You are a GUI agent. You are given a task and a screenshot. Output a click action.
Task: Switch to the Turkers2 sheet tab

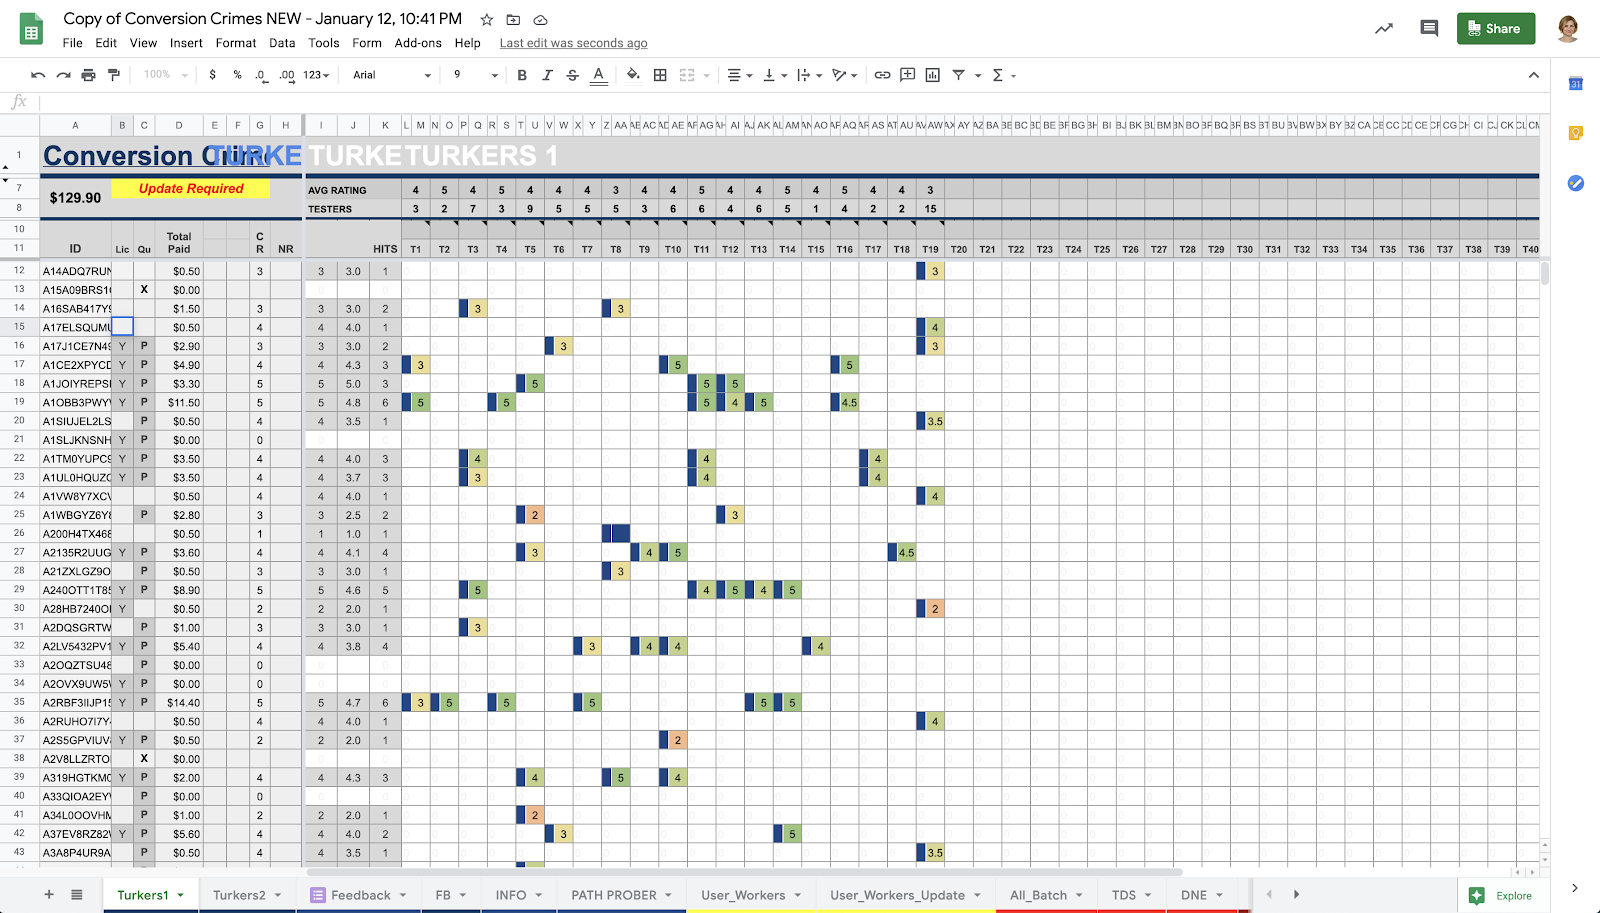(x=247, y=895)
